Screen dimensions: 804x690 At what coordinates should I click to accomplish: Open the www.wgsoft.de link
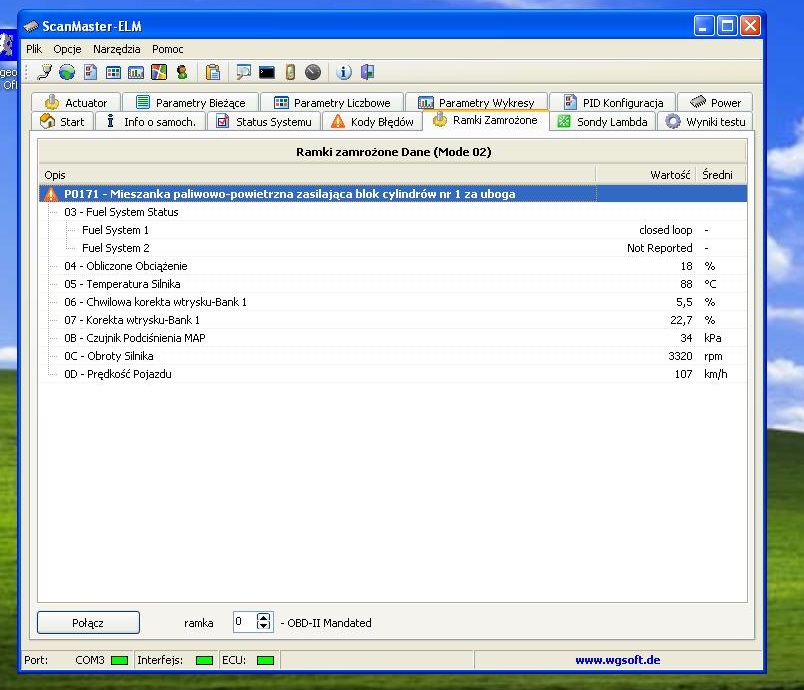(x=617, y=660)
